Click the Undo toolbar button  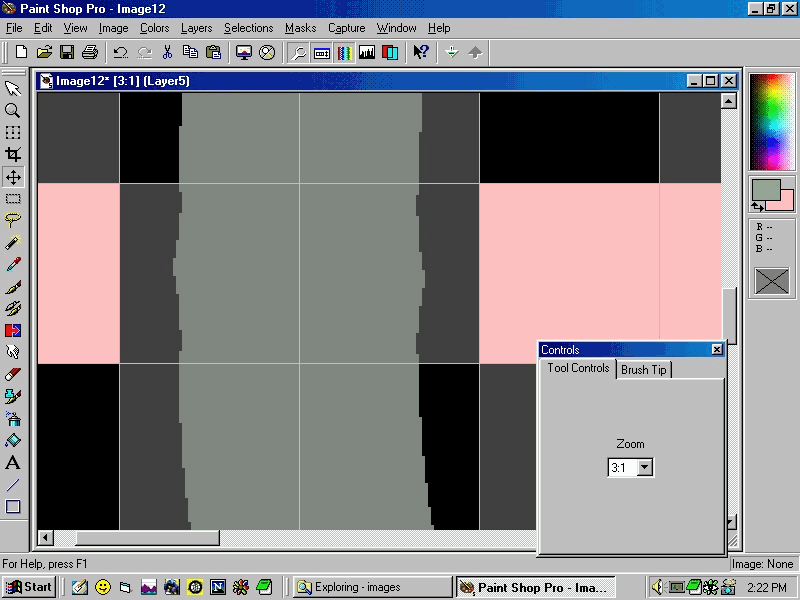120,52
